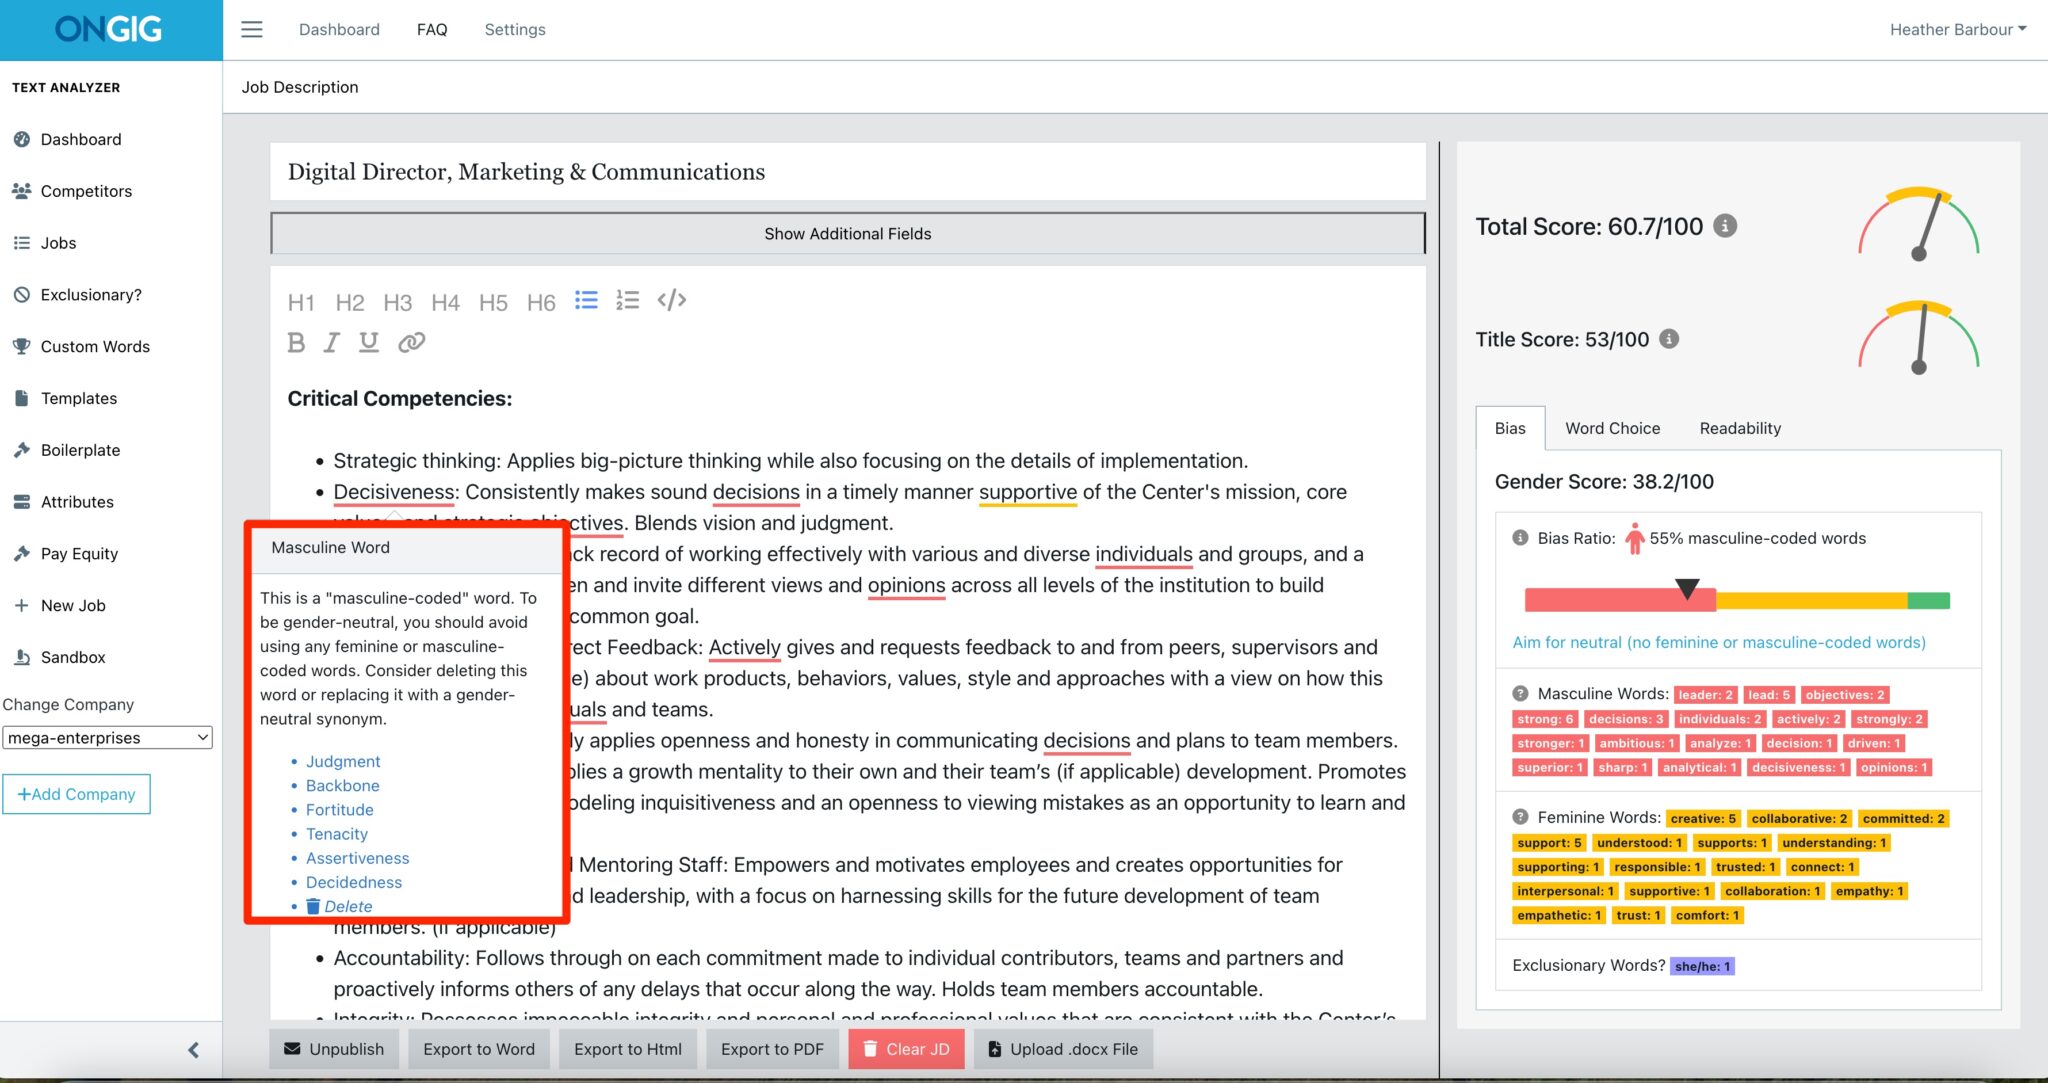The height and width of the screenshot is (1083, 2048).
Task: Switch to the Readability tab
Action: click(x=1739, y=428)
